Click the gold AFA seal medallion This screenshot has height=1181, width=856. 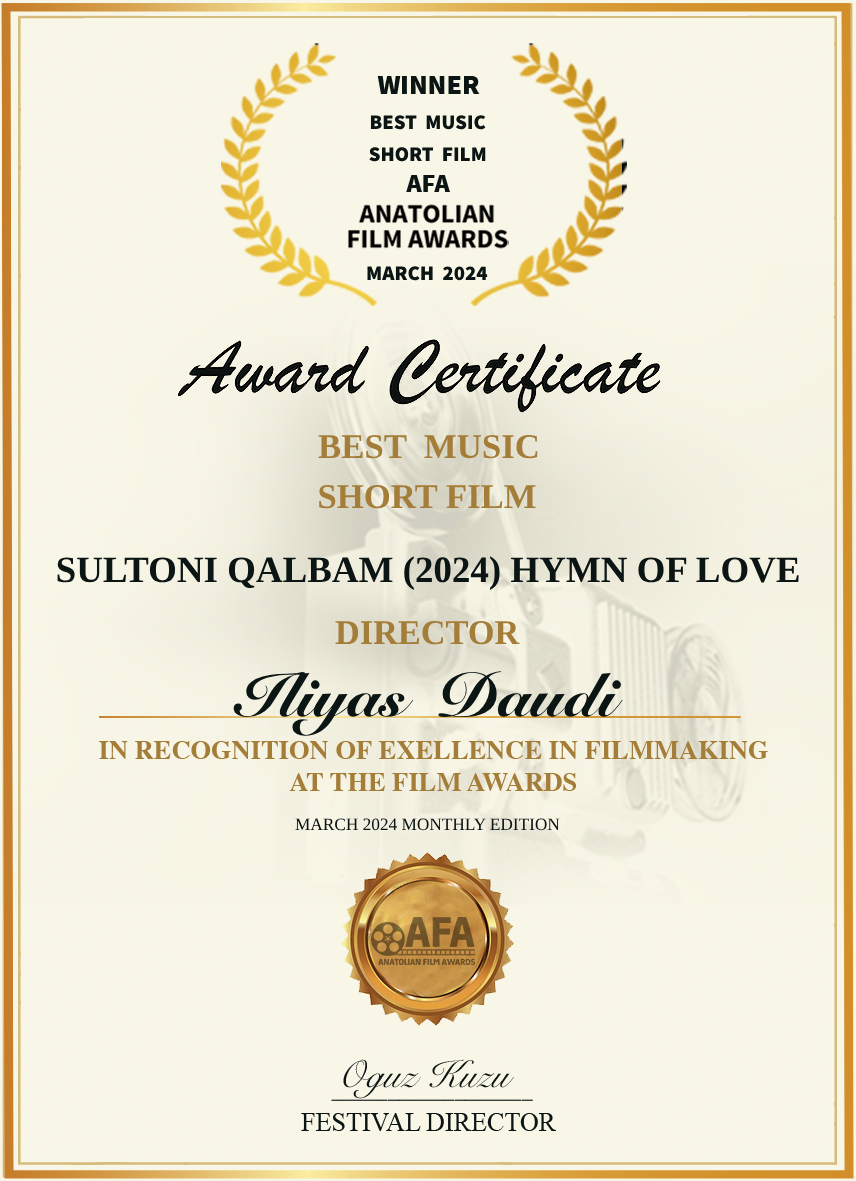(428, 938)
